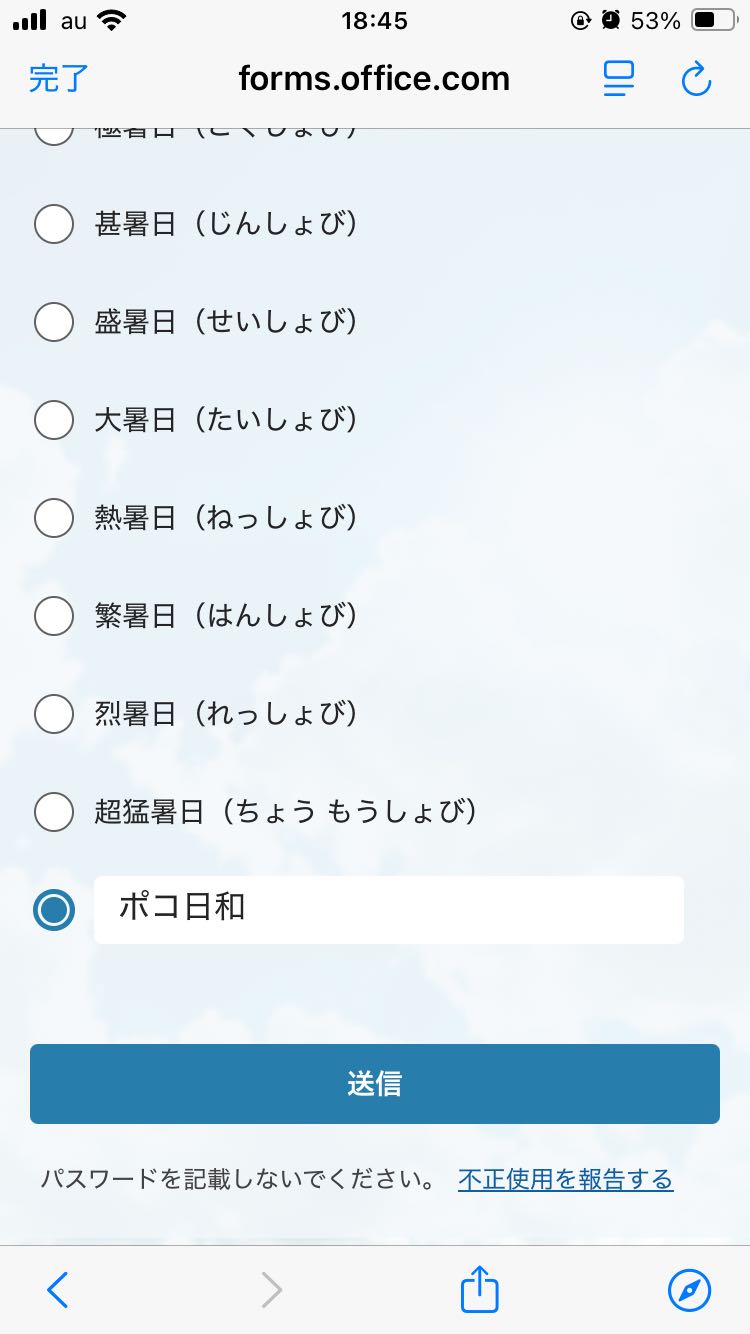Screen dimensions: 750x1334
Task: Open the 不正使用を報告する link
Action: [x=565, y=1180]
